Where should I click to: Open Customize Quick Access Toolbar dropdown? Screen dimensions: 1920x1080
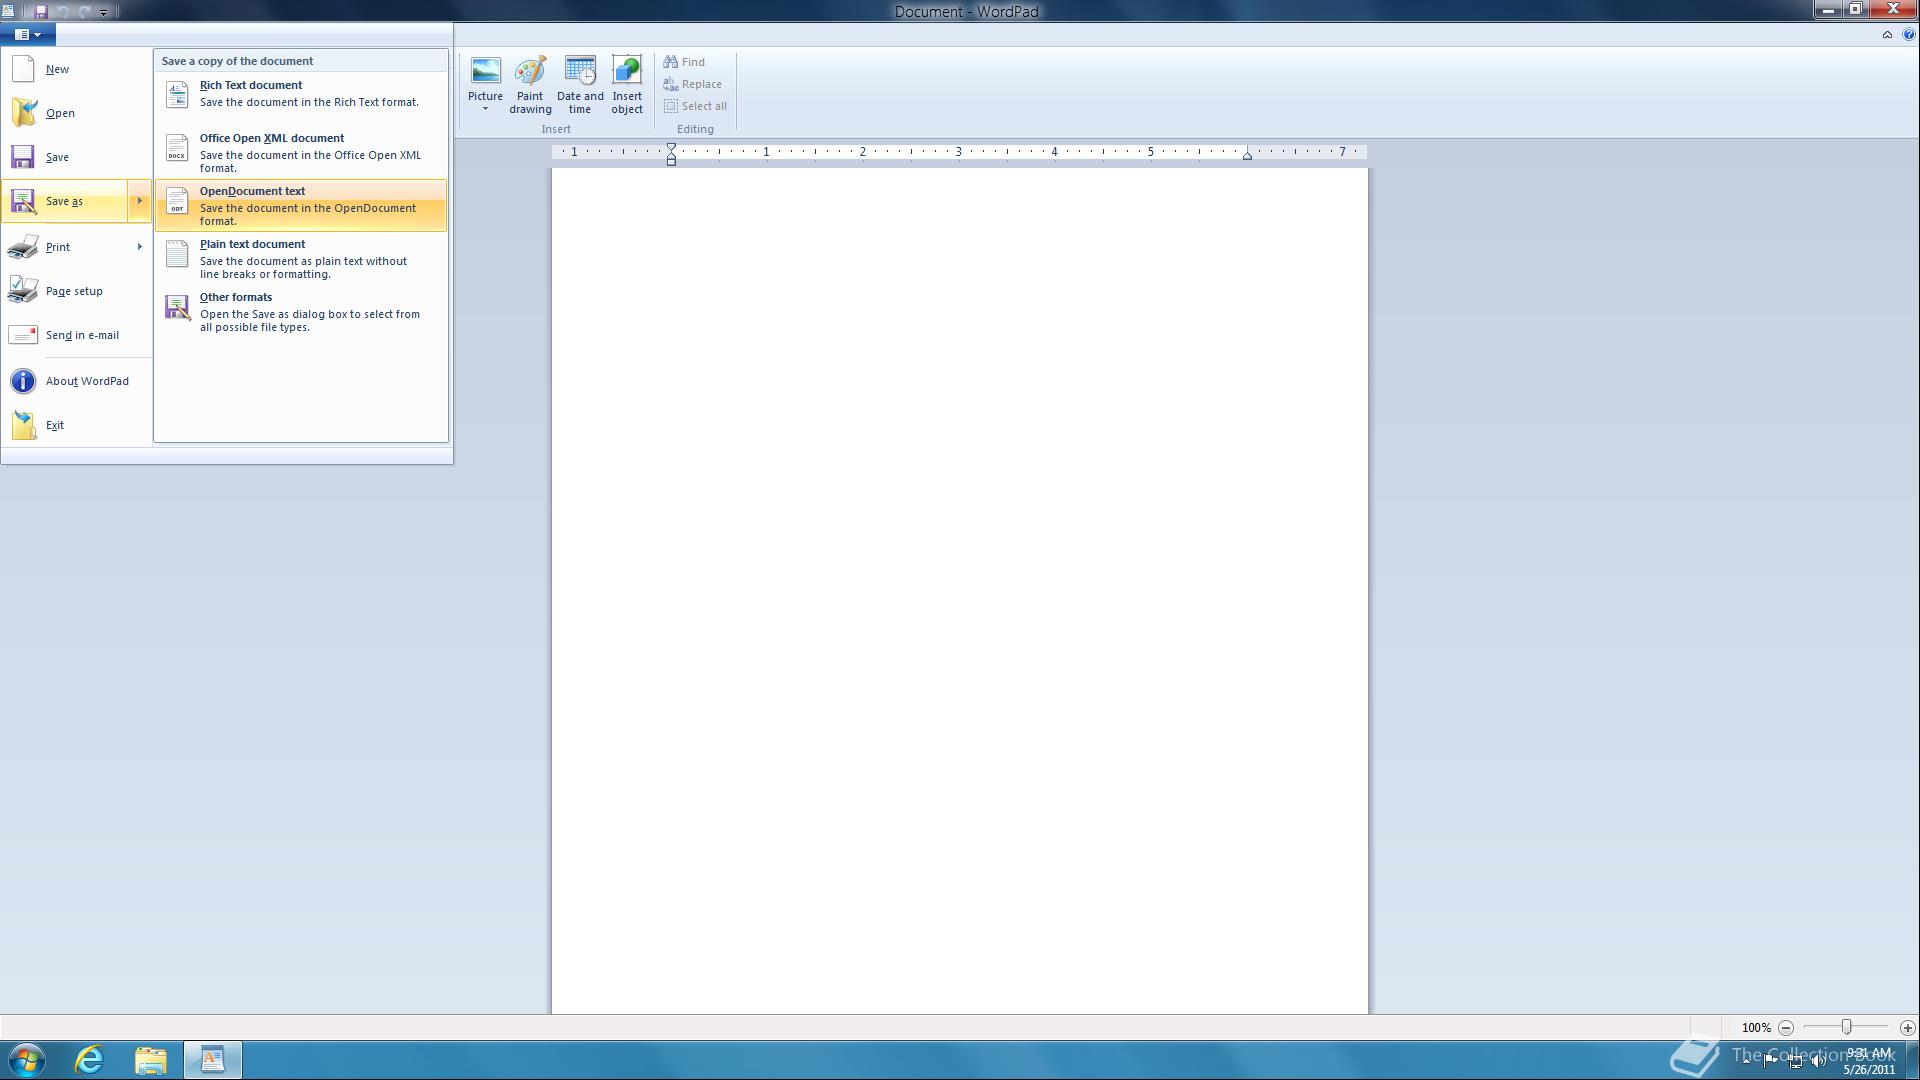click(x=103, y=12)
